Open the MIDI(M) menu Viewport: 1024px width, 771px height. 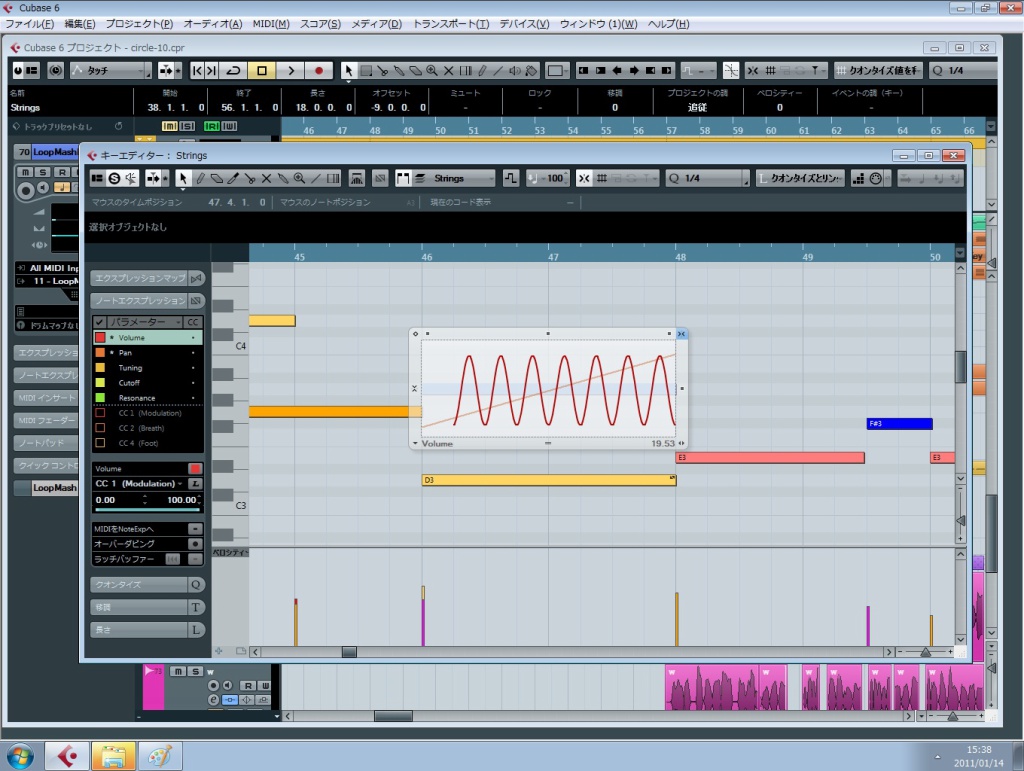pos(271,24)
